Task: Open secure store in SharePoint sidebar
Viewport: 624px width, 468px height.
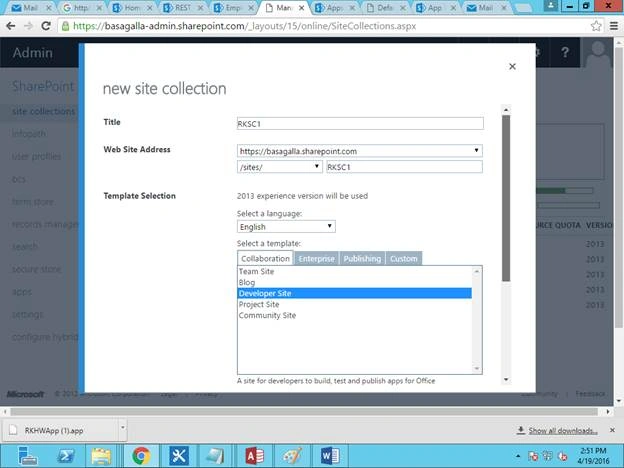Action: 36,269
